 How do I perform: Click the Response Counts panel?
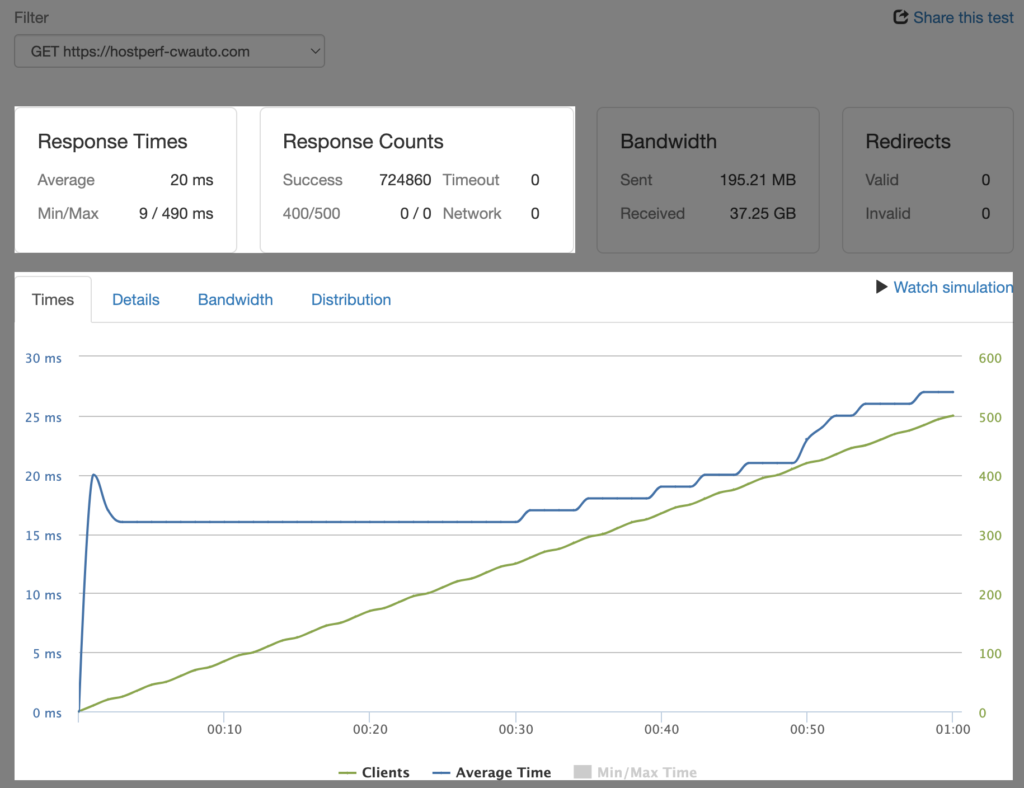click(x=417, y=180)
